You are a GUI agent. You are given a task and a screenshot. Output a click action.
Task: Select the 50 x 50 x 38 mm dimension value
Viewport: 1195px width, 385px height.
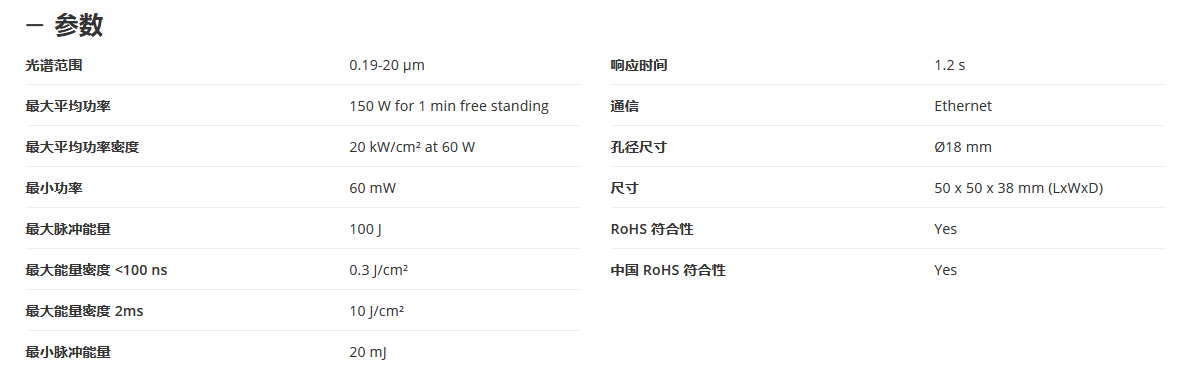(1018, 189)
